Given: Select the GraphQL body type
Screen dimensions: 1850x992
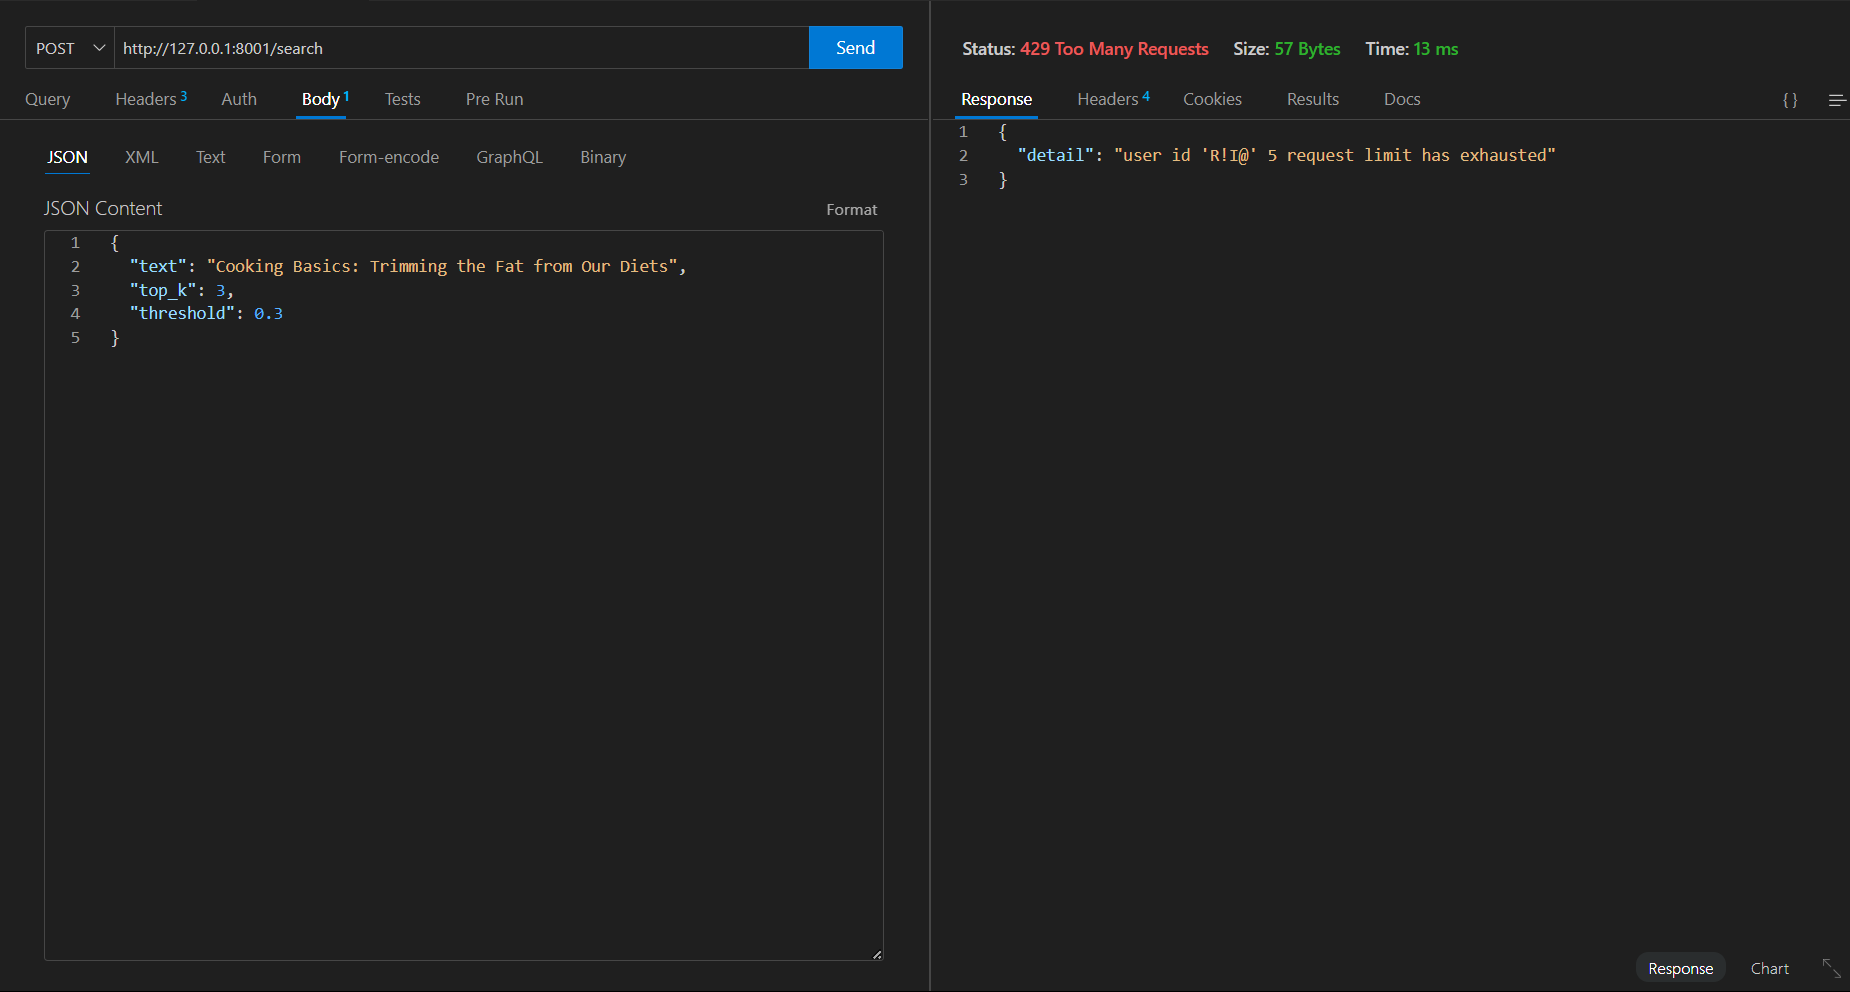Looking at the screenshot, I should (x=509, y=157).
